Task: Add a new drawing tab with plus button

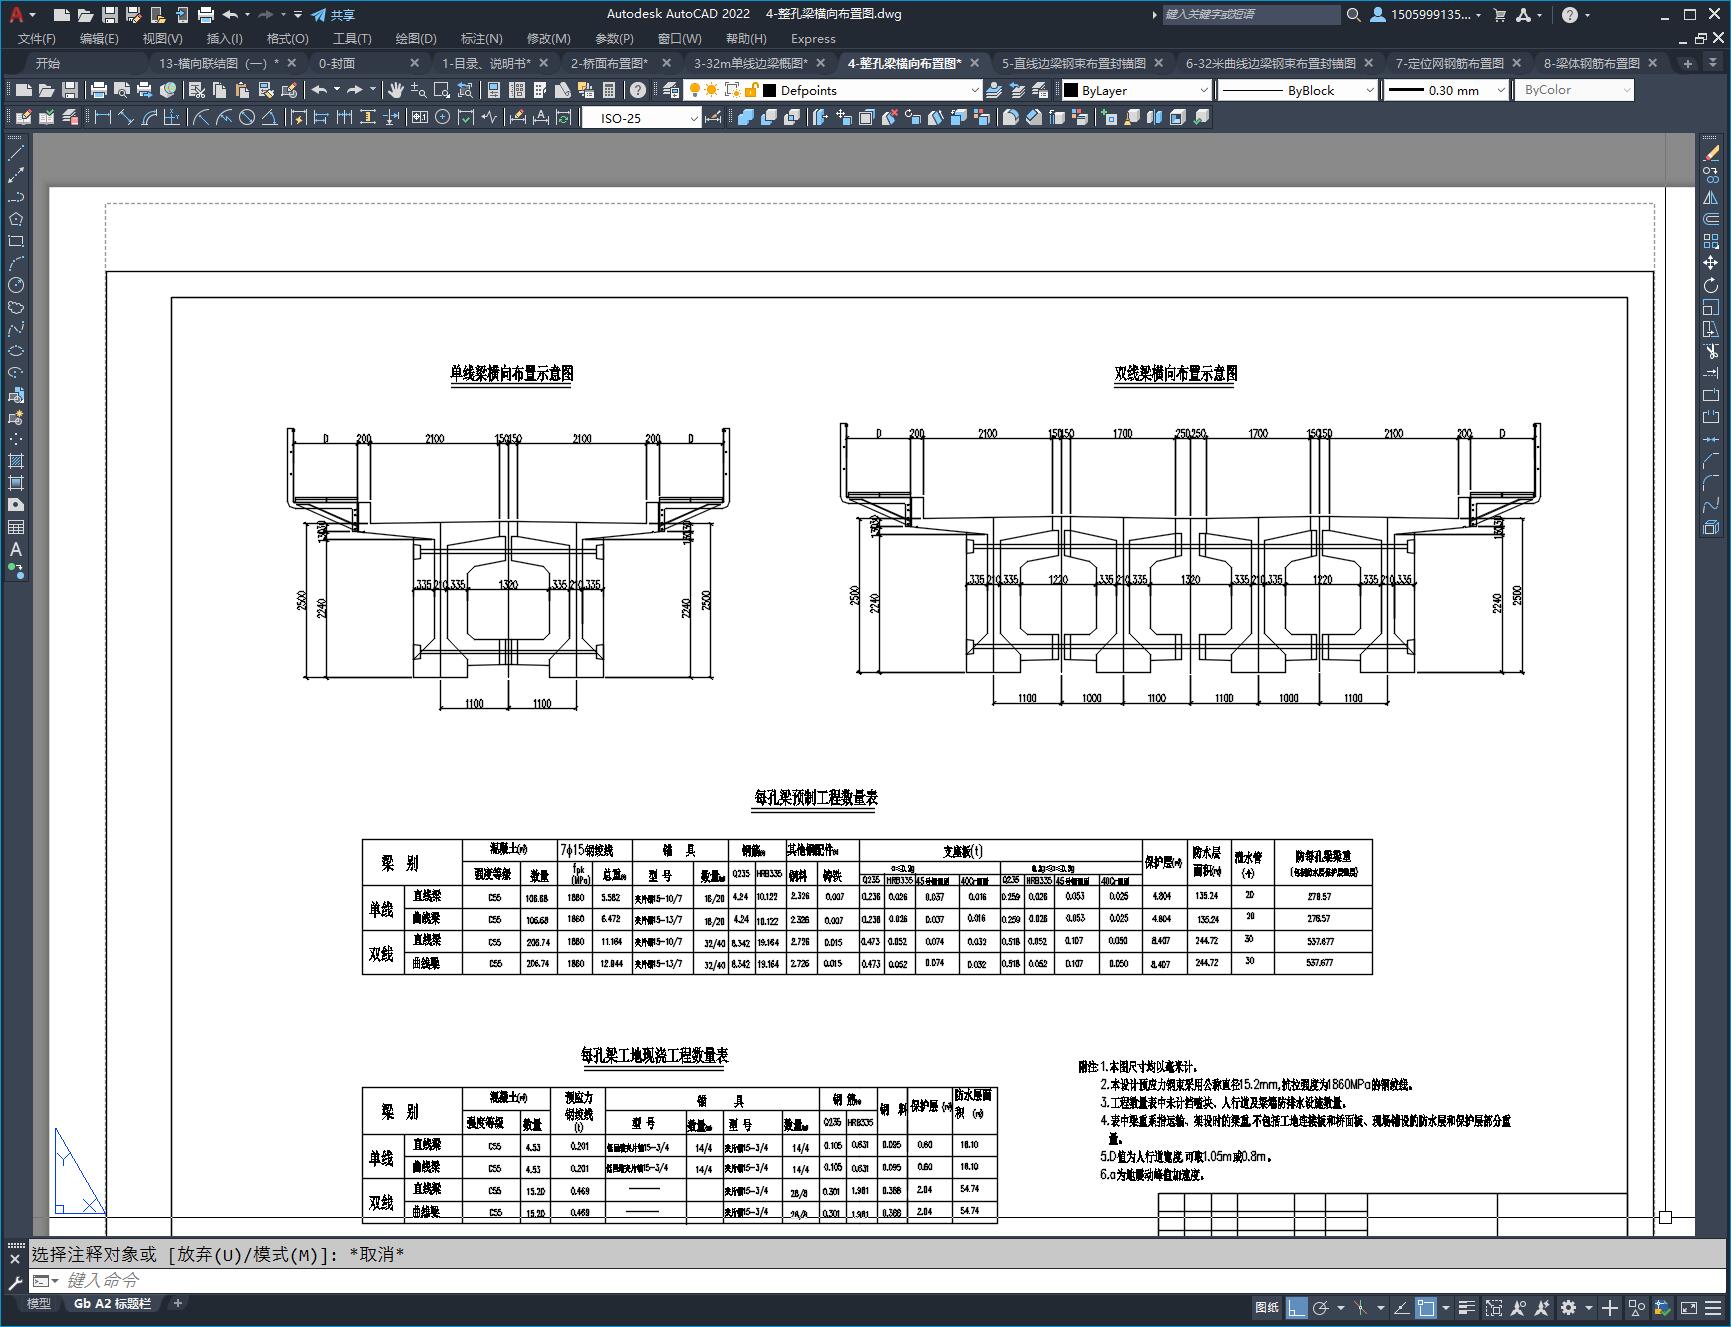Action: (1688, 62)
